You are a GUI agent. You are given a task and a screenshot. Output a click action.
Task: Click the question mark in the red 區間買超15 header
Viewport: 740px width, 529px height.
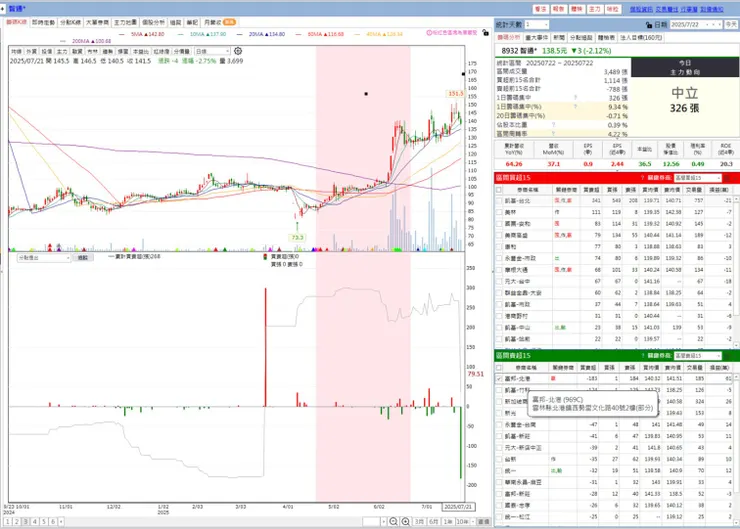[x=642, y=178]
